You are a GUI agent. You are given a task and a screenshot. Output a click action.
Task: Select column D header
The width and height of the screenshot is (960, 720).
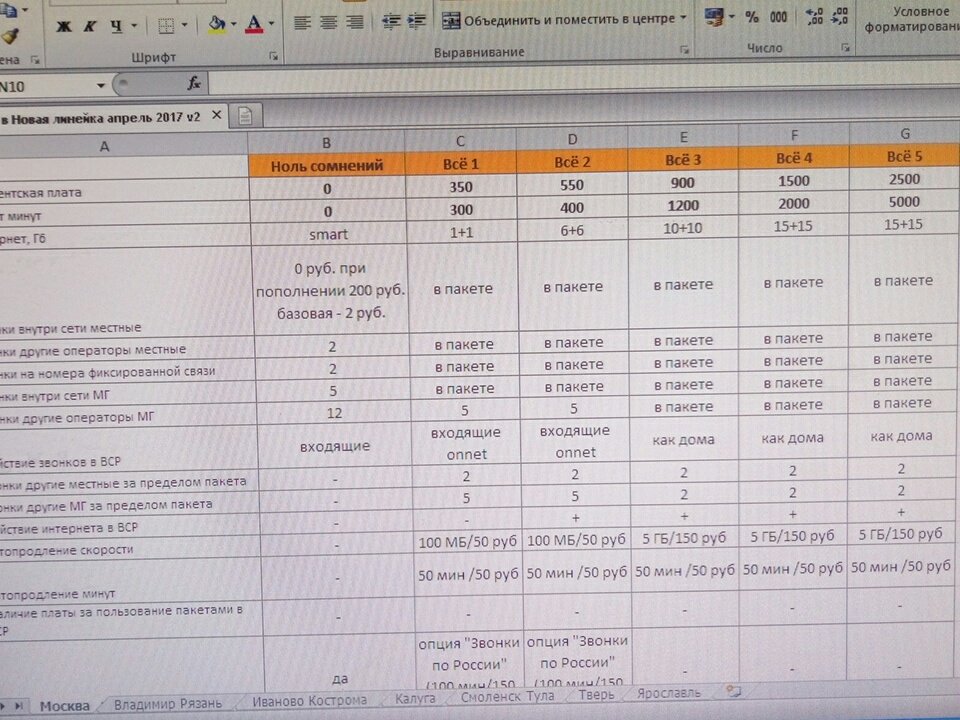pyautogui.click(x=572, y=139)
